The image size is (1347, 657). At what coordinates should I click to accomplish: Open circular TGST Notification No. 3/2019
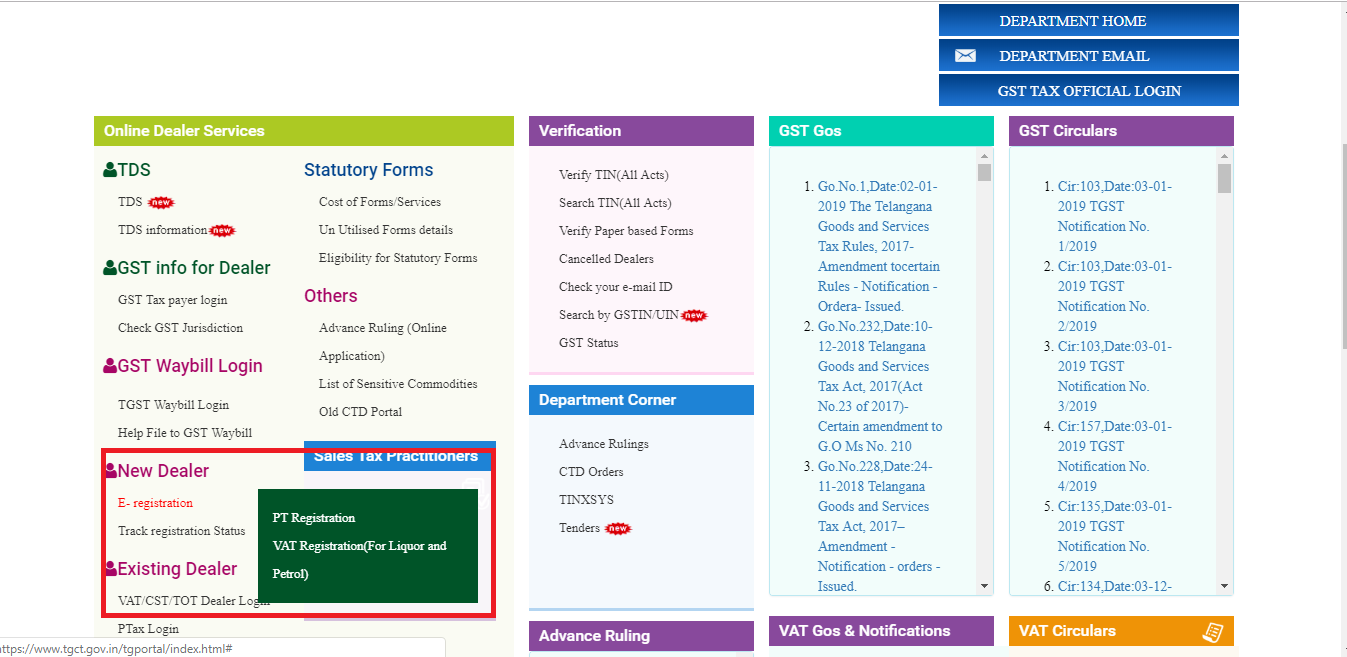click(1115, 376)
